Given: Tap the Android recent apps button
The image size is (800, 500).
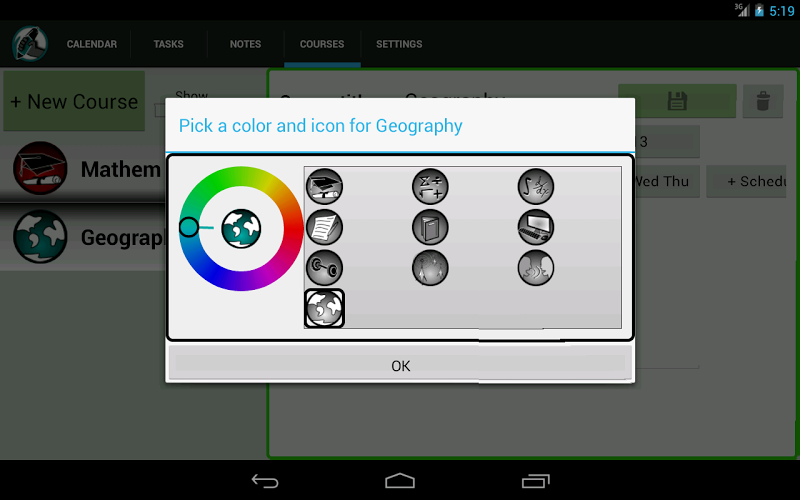Looking at the screenshot, I should (536, 481).
